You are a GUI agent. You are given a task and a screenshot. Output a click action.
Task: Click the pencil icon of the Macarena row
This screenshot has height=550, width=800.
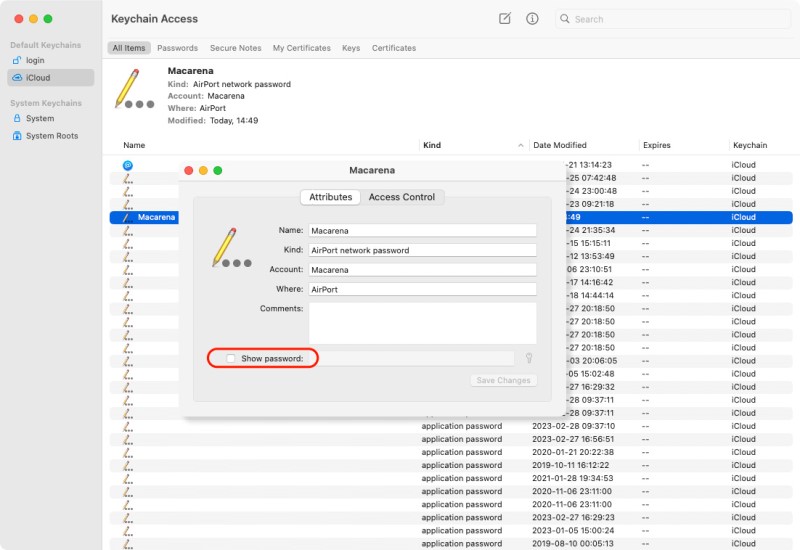(x=128, y=217)
